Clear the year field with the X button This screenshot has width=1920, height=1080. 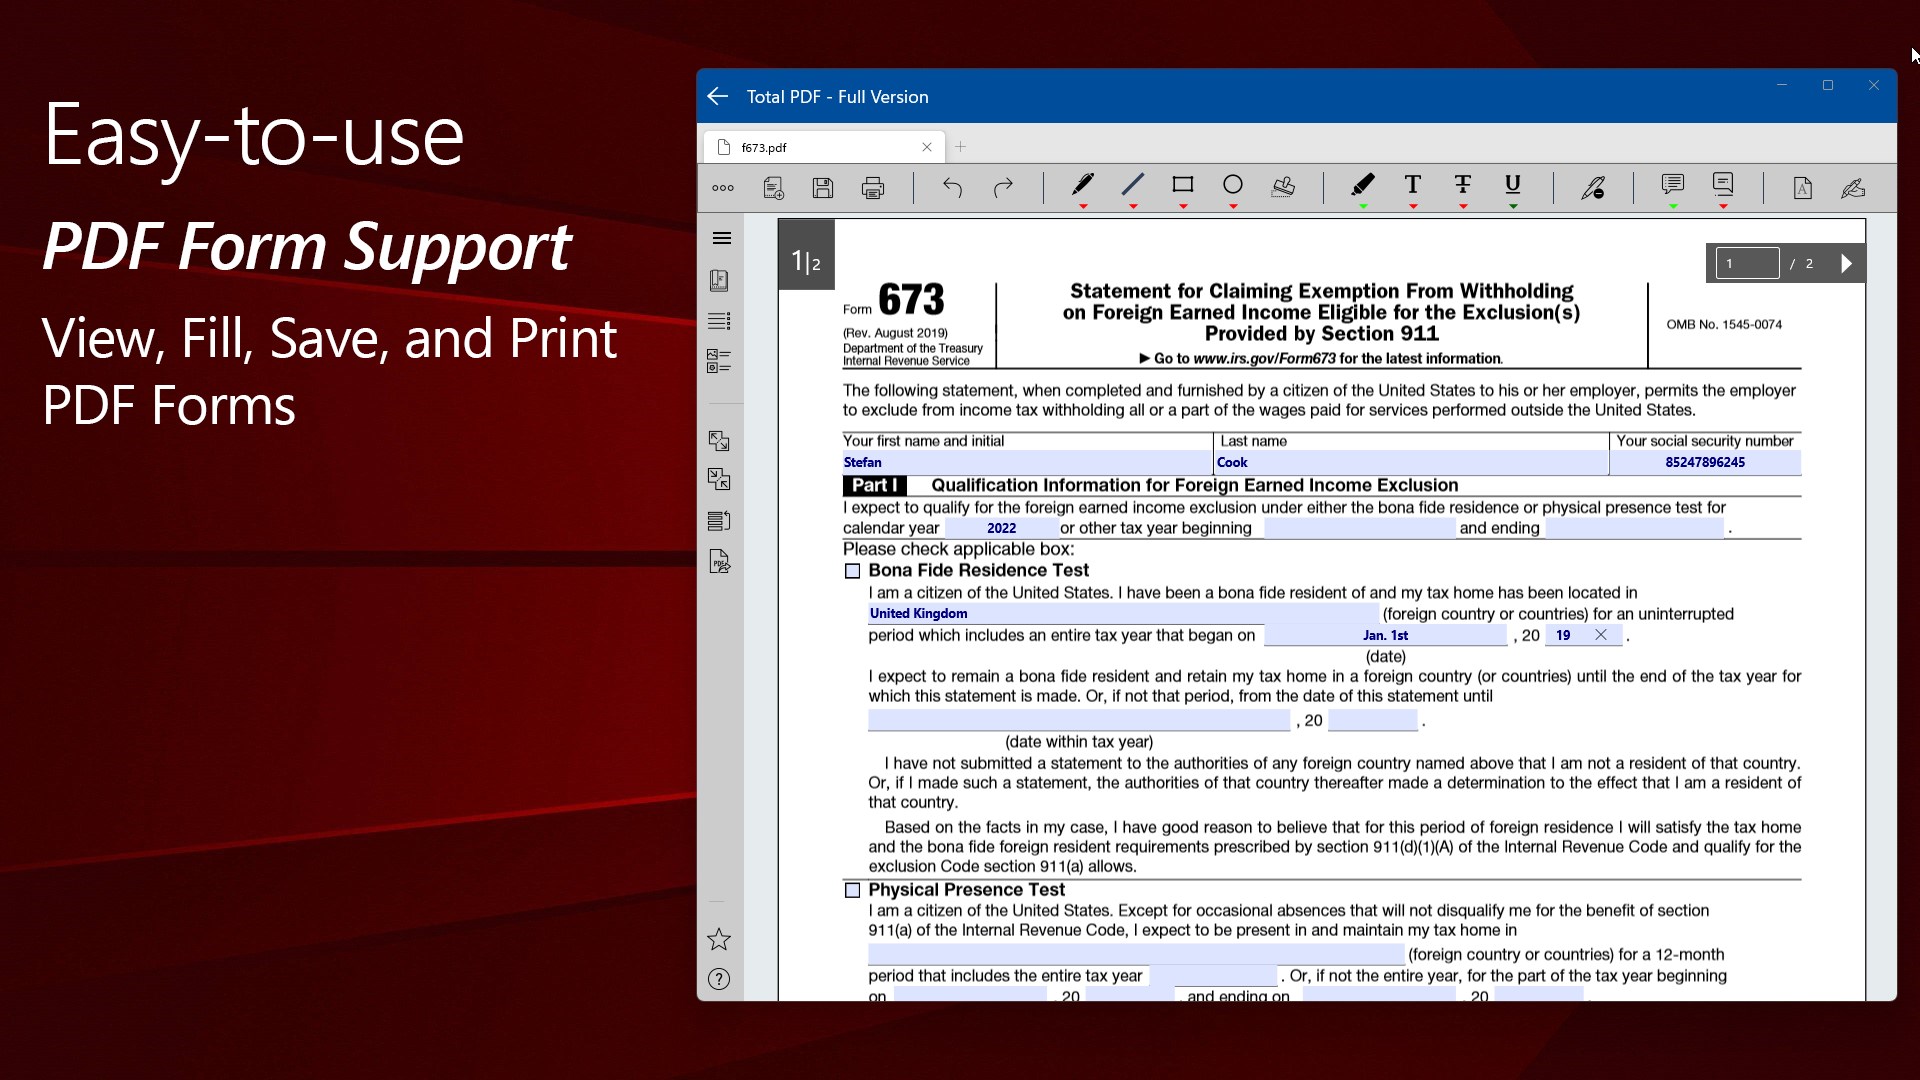pos(1601,635)
